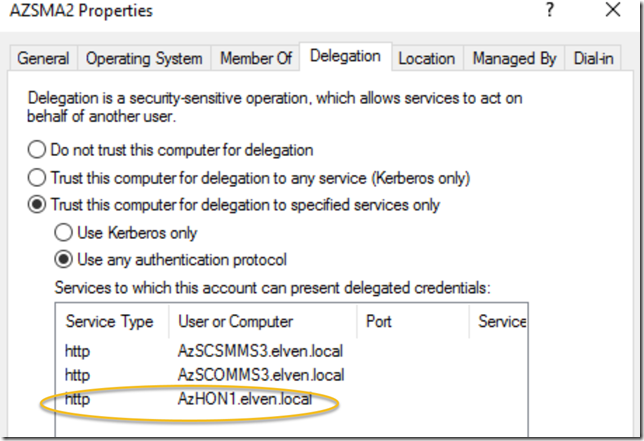Sort by User or Computer column
This screenshot has height=441, width=644.
click(x=235, y=322)
